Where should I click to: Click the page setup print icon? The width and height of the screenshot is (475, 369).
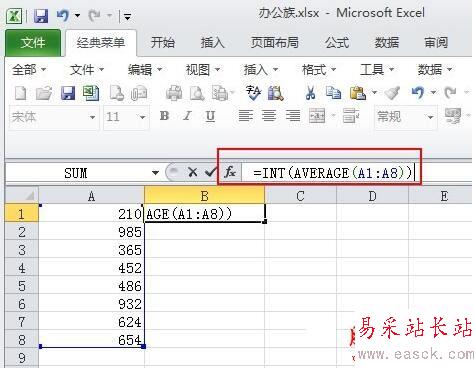tap(220, 93)
